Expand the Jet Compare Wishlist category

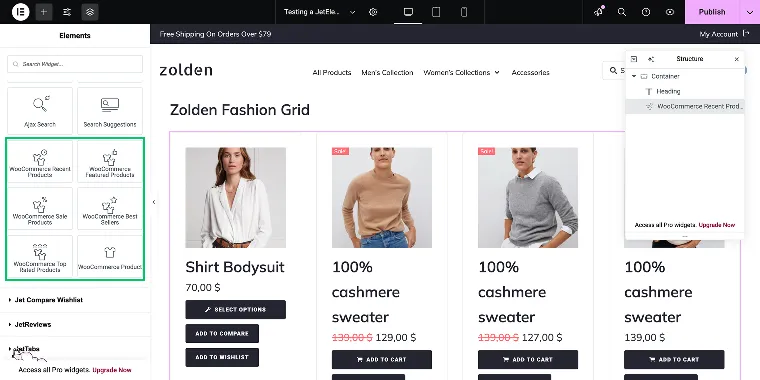[x=75, y=300]
